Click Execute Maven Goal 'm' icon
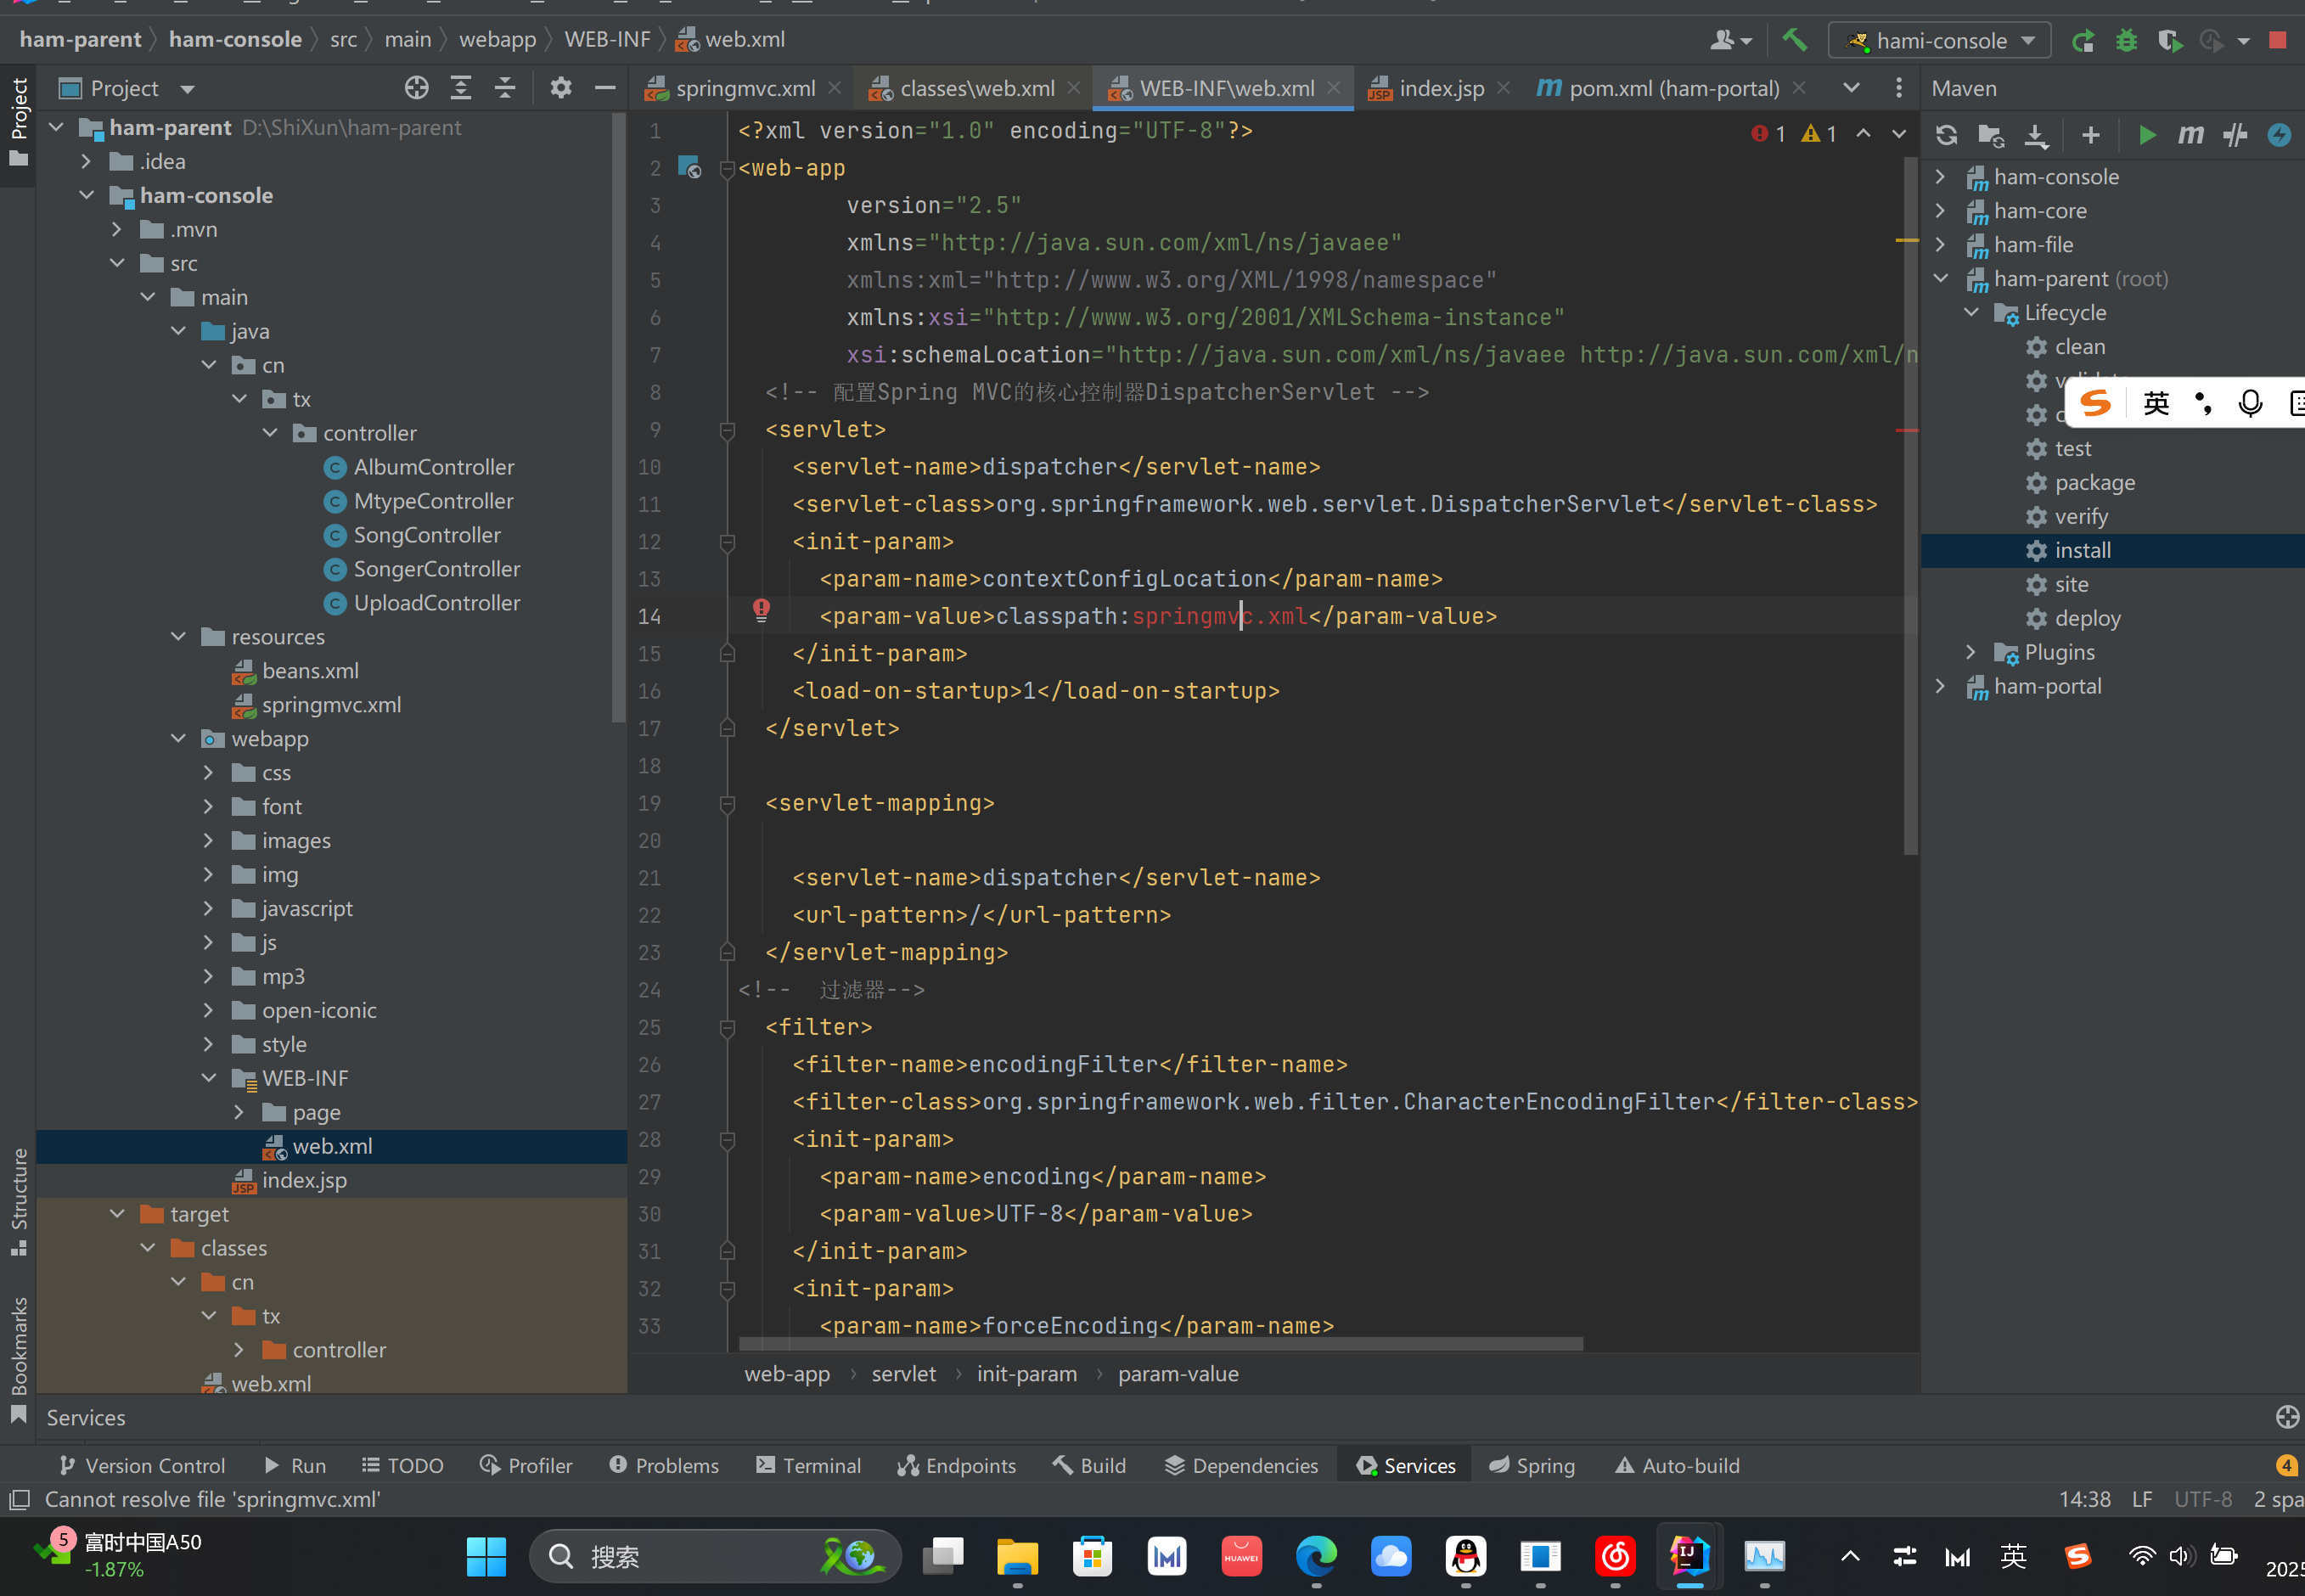The height and width of the screenshot is (1596, 2305). 2190,135
